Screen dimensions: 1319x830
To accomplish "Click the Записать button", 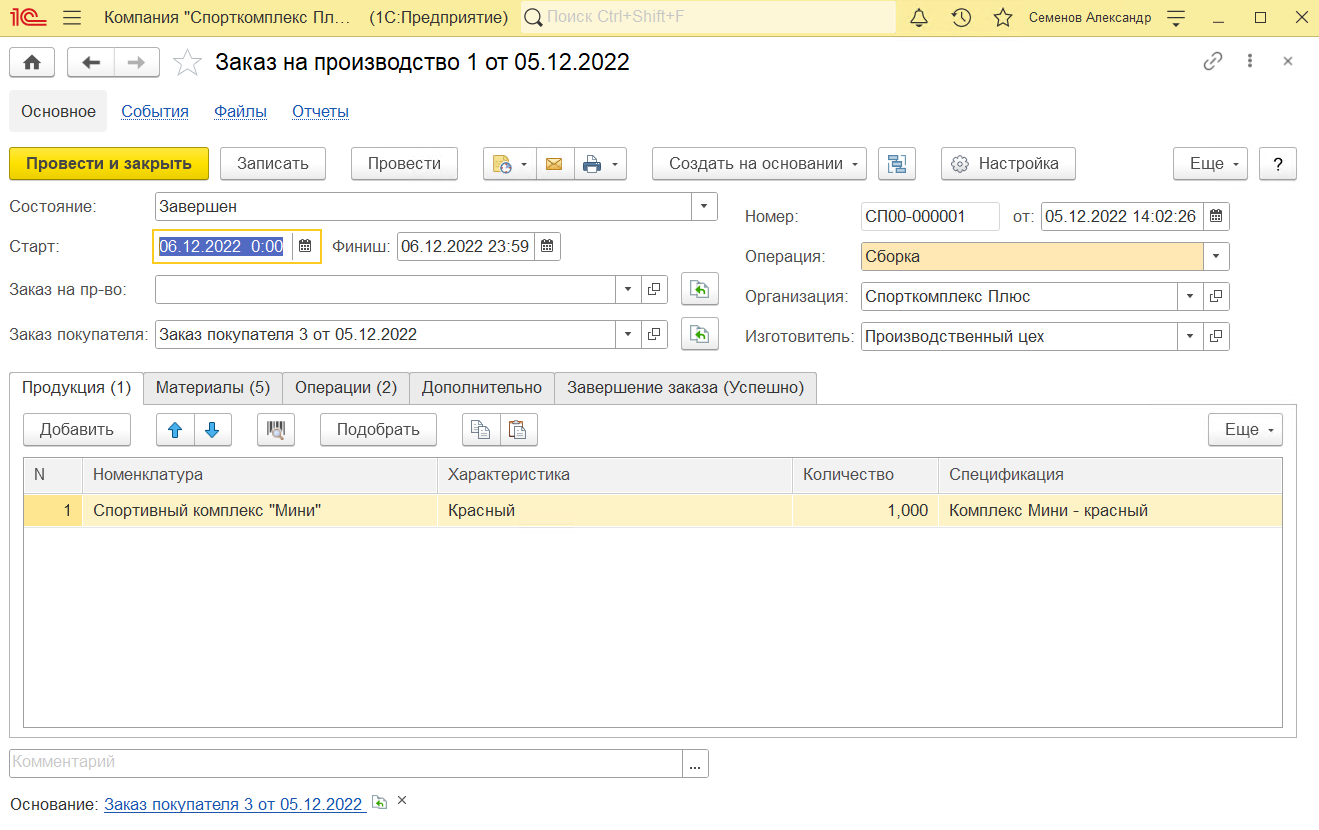I will (x=273, y=164).
